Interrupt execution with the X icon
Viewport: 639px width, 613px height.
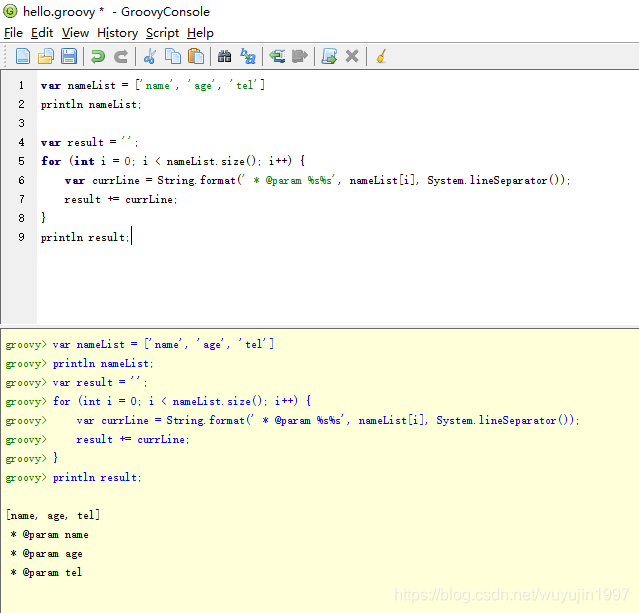(352, 56)
